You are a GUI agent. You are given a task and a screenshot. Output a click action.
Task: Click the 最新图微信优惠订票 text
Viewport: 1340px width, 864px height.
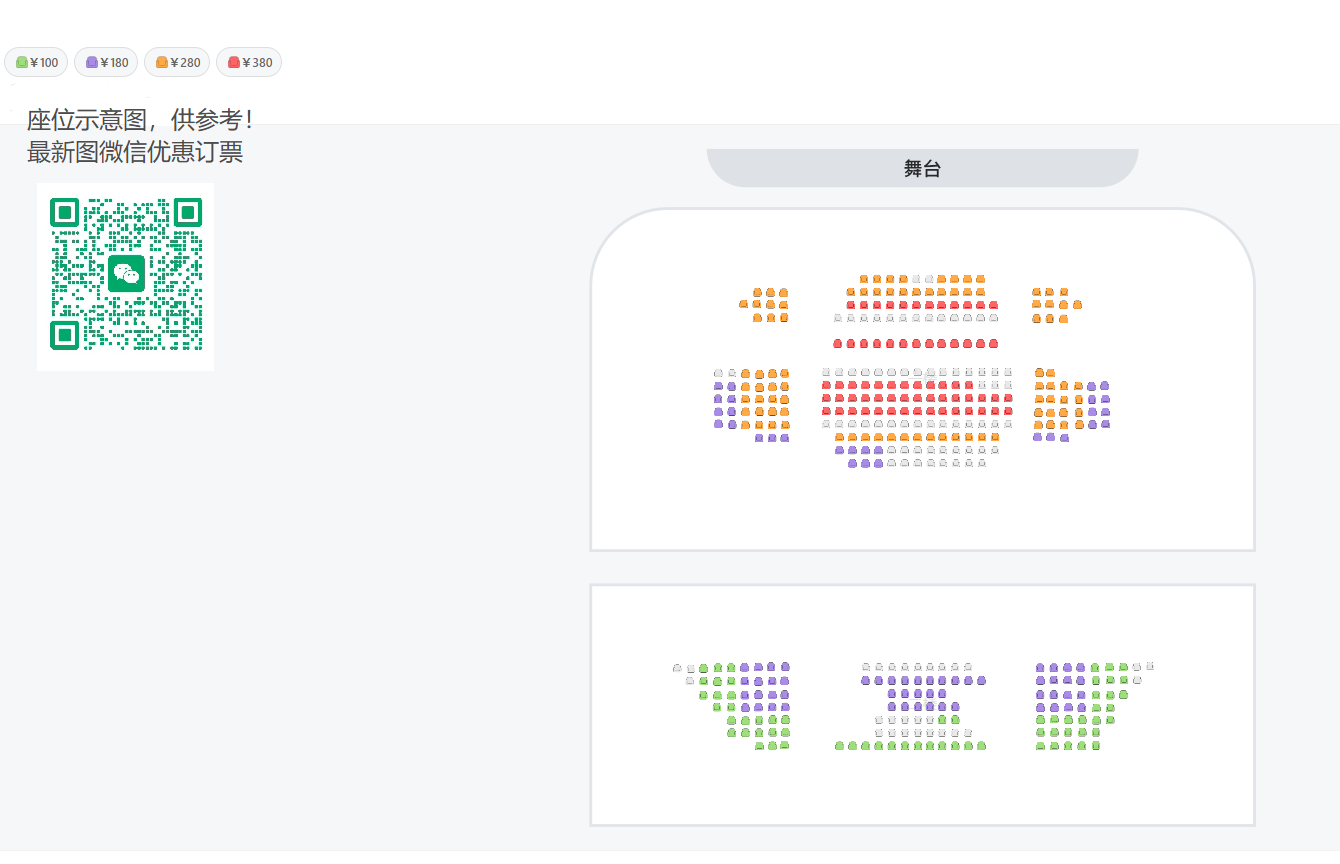(135, 153)
